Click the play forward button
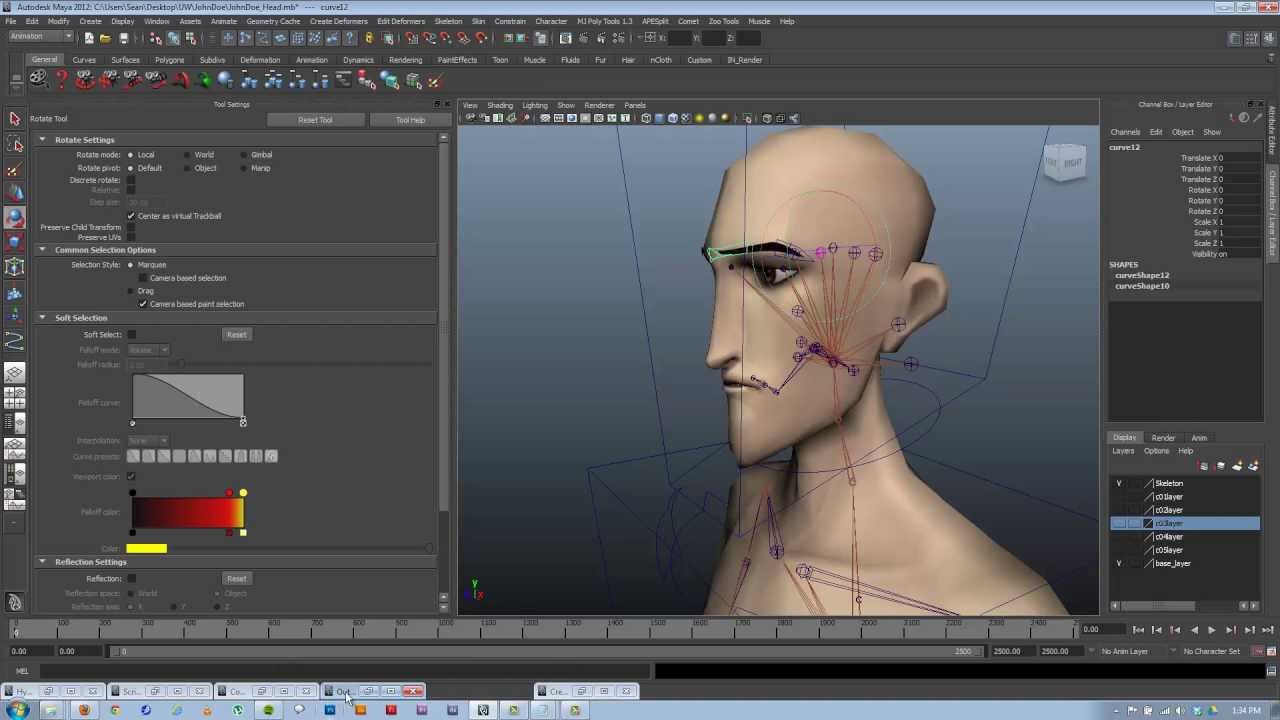Viewport: 1280px width, 720px height. [x=1212, y=630]
